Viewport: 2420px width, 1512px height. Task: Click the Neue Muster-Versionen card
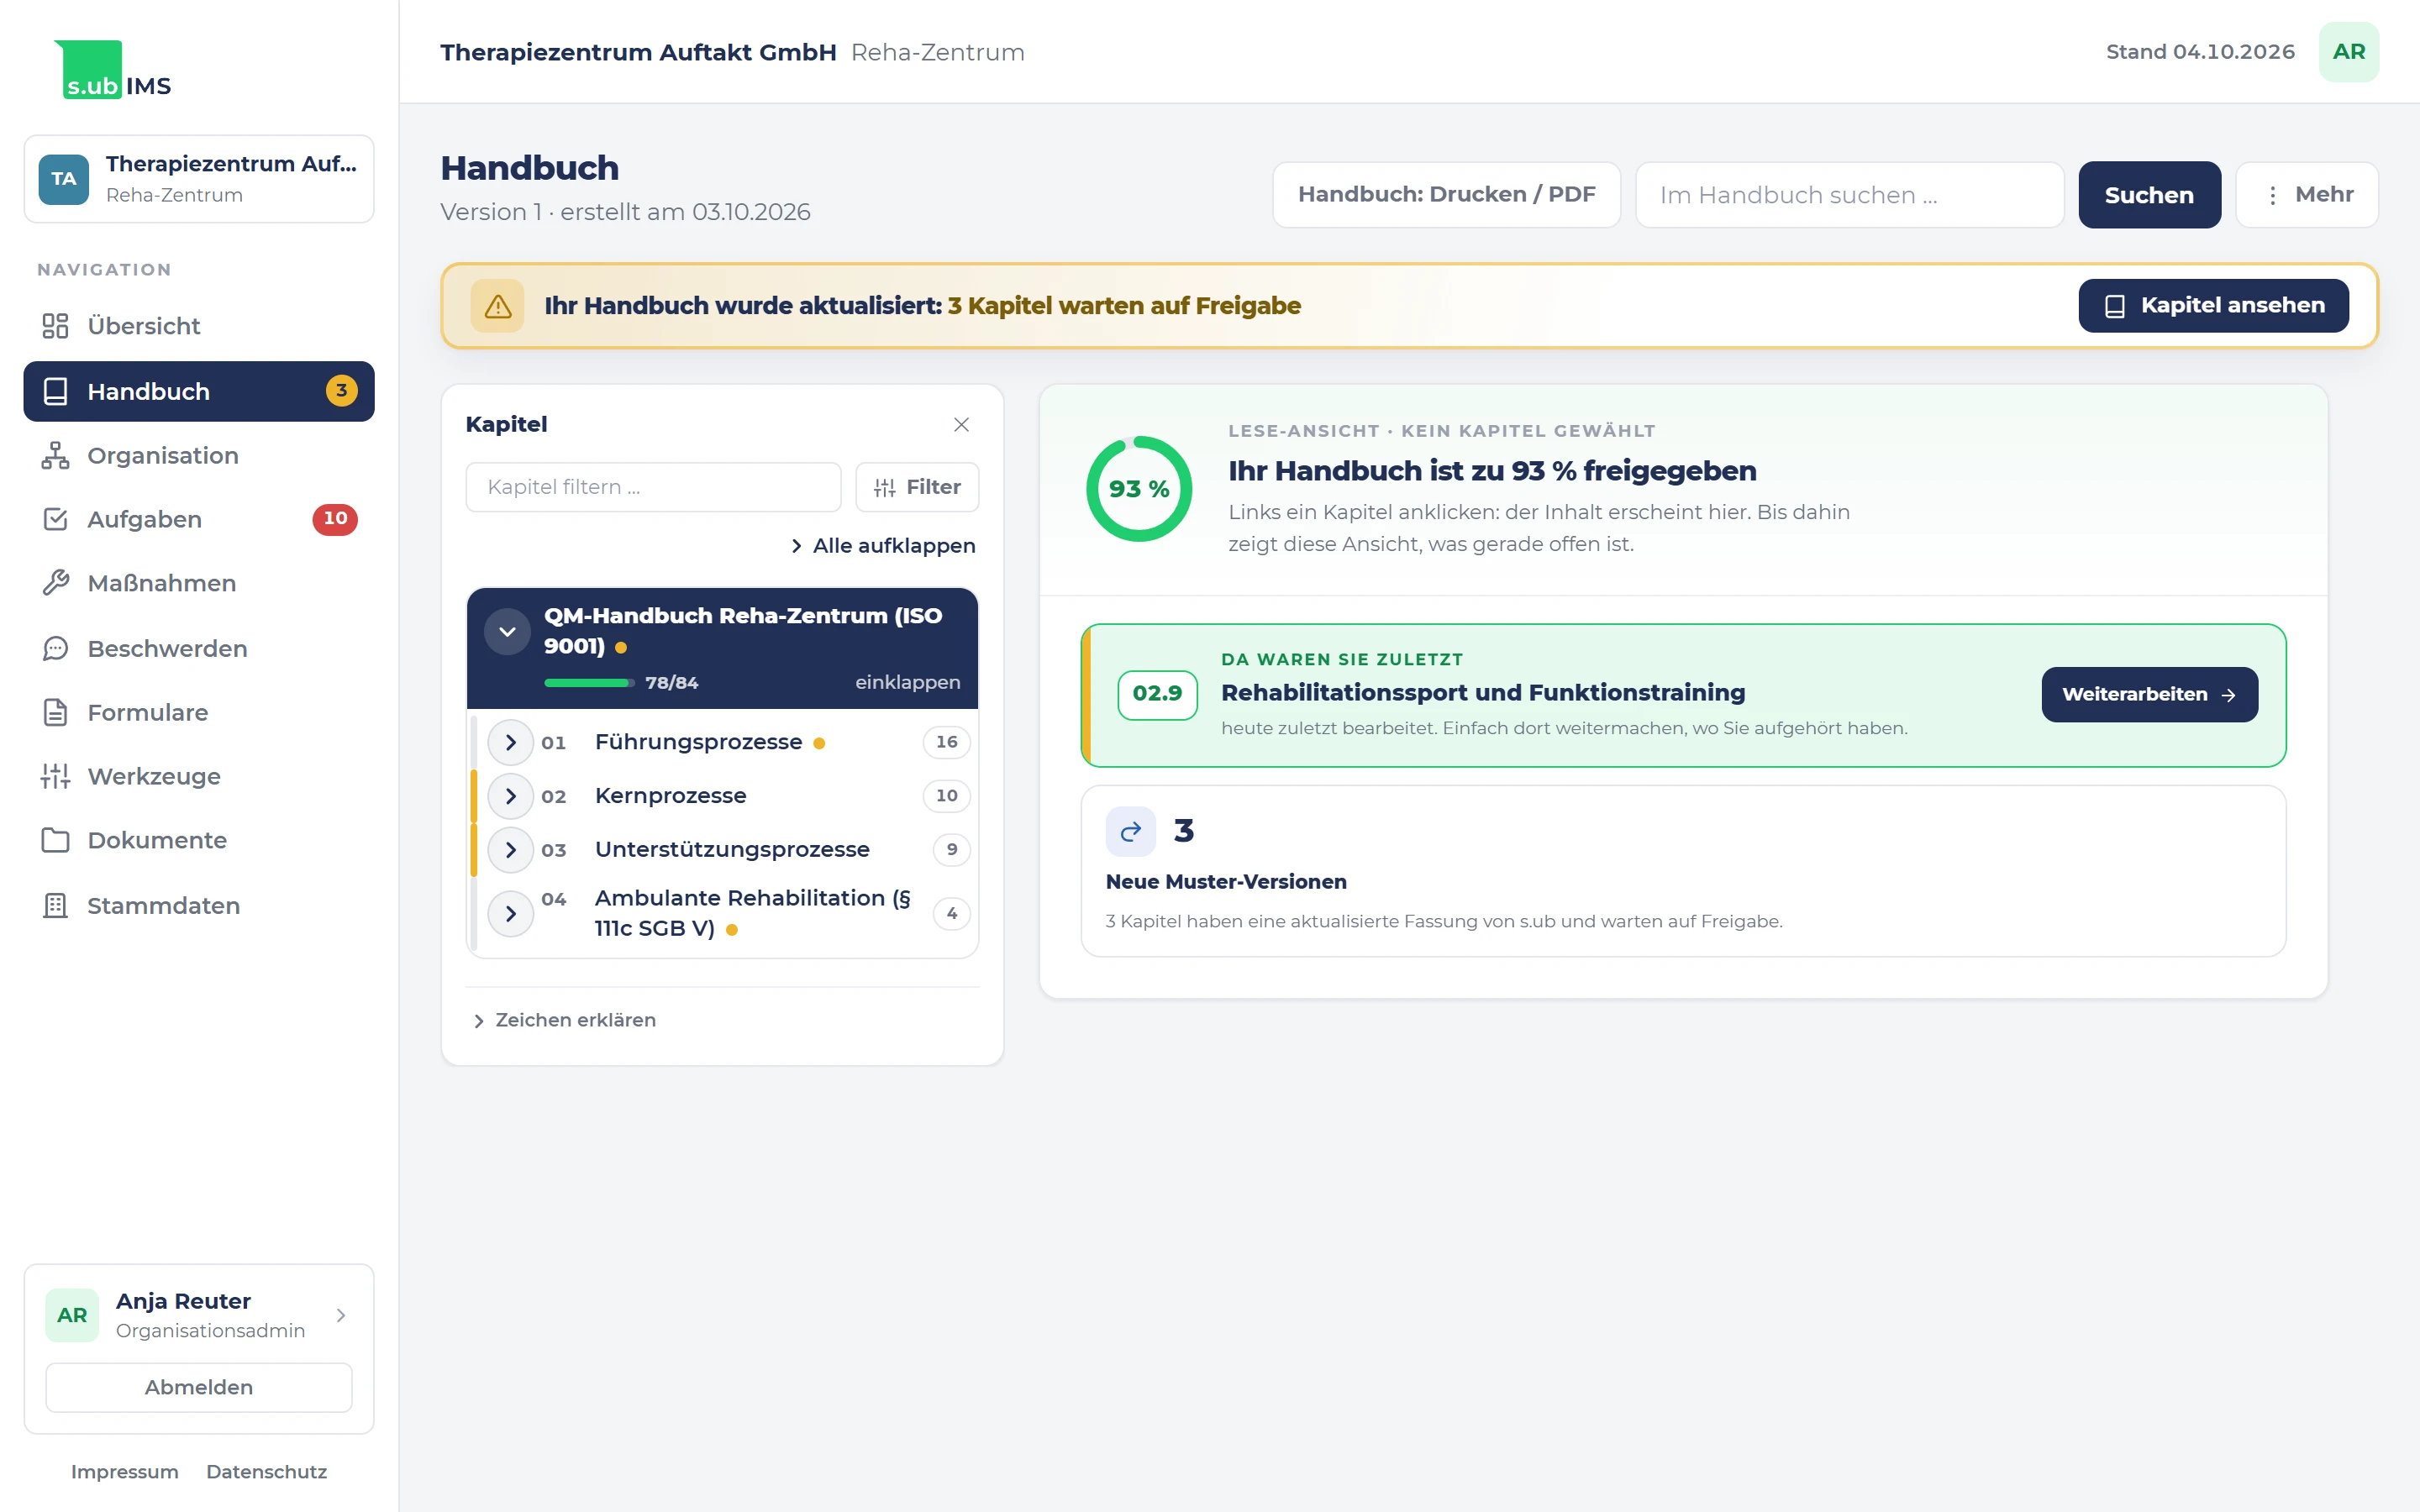point(1683,871)
